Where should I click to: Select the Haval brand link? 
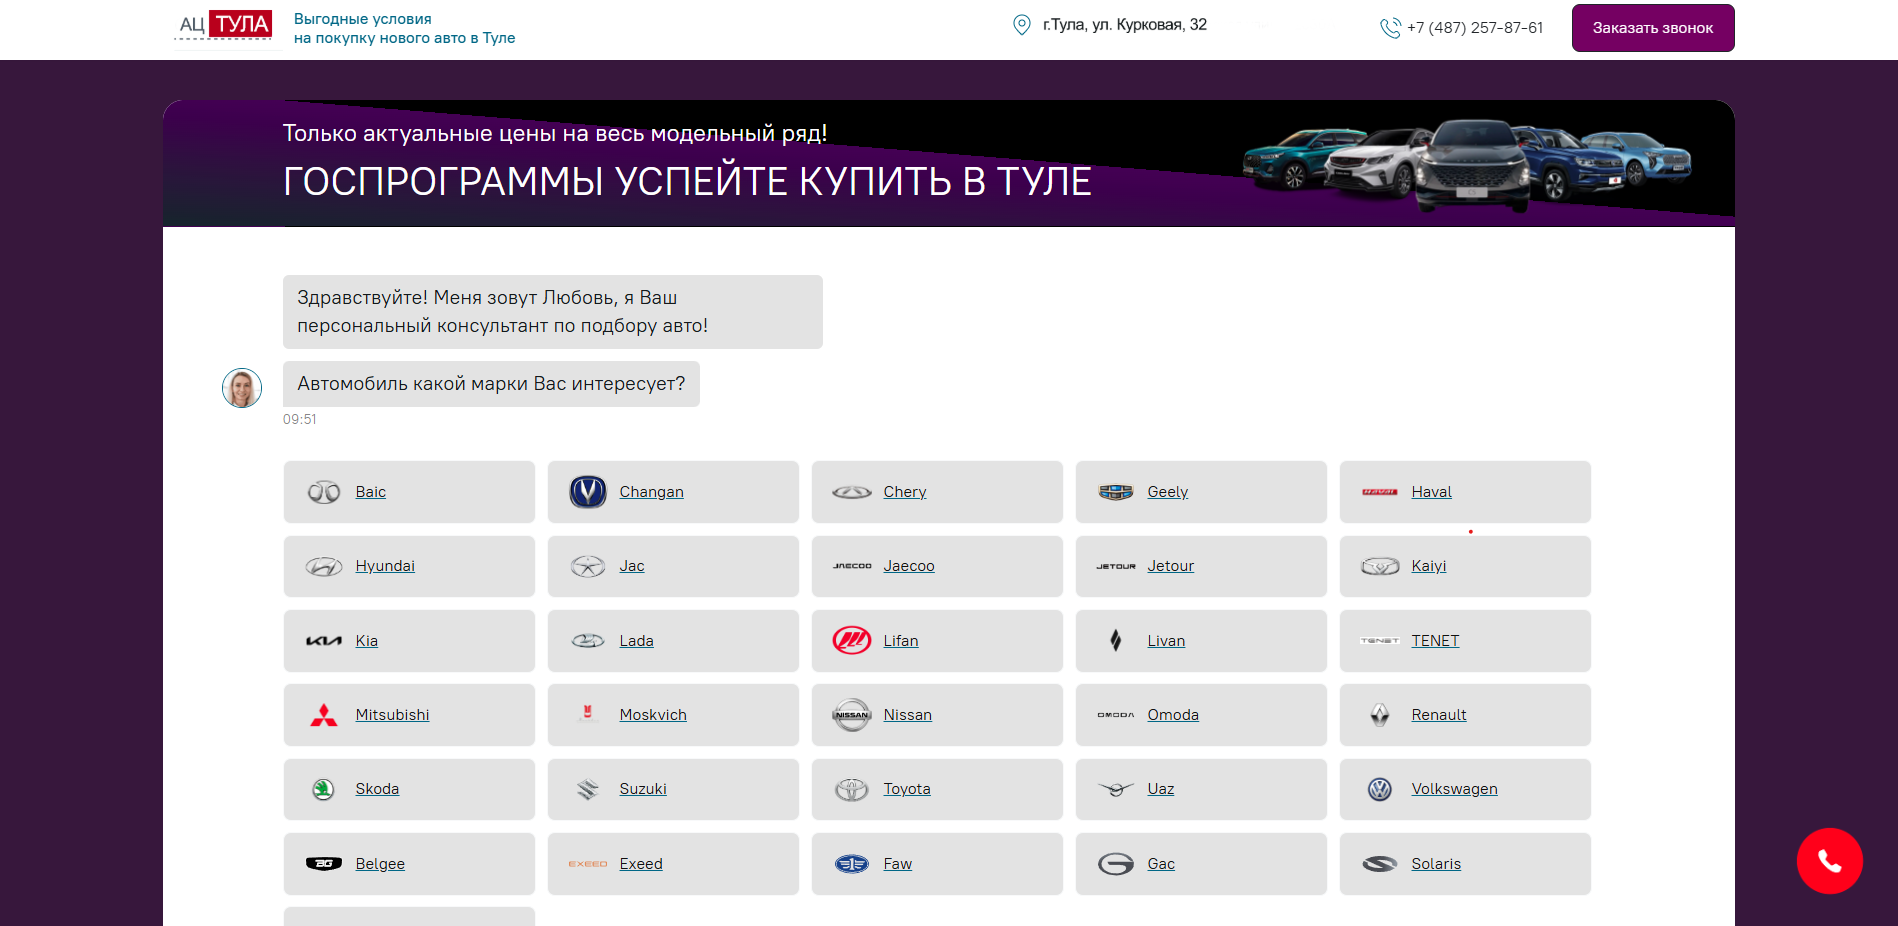tap(1432, 492)
